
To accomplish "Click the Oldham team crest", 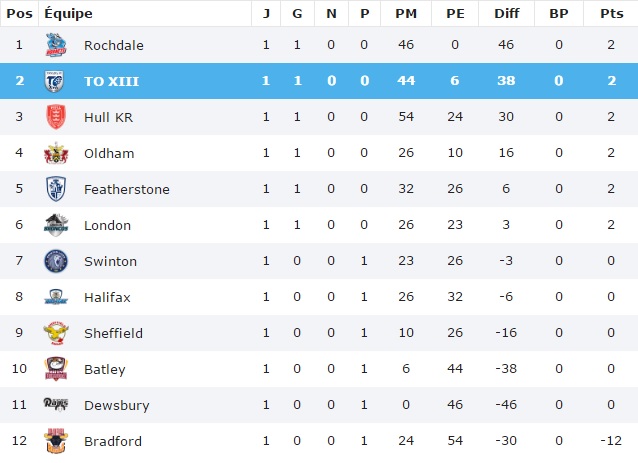I will pyautogui.click(x=56, y=154).
